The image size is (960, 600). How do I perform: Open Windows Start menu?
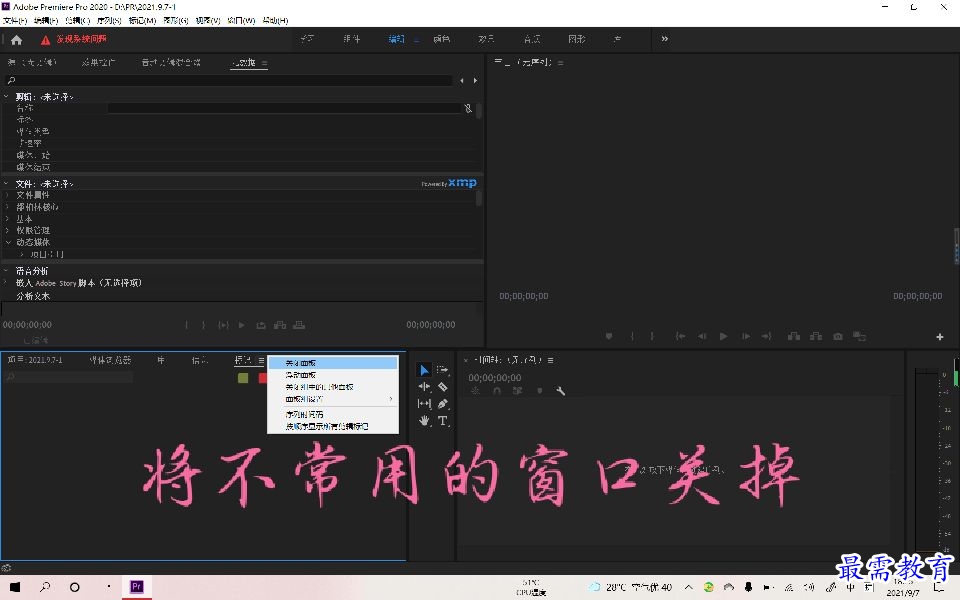15,587
